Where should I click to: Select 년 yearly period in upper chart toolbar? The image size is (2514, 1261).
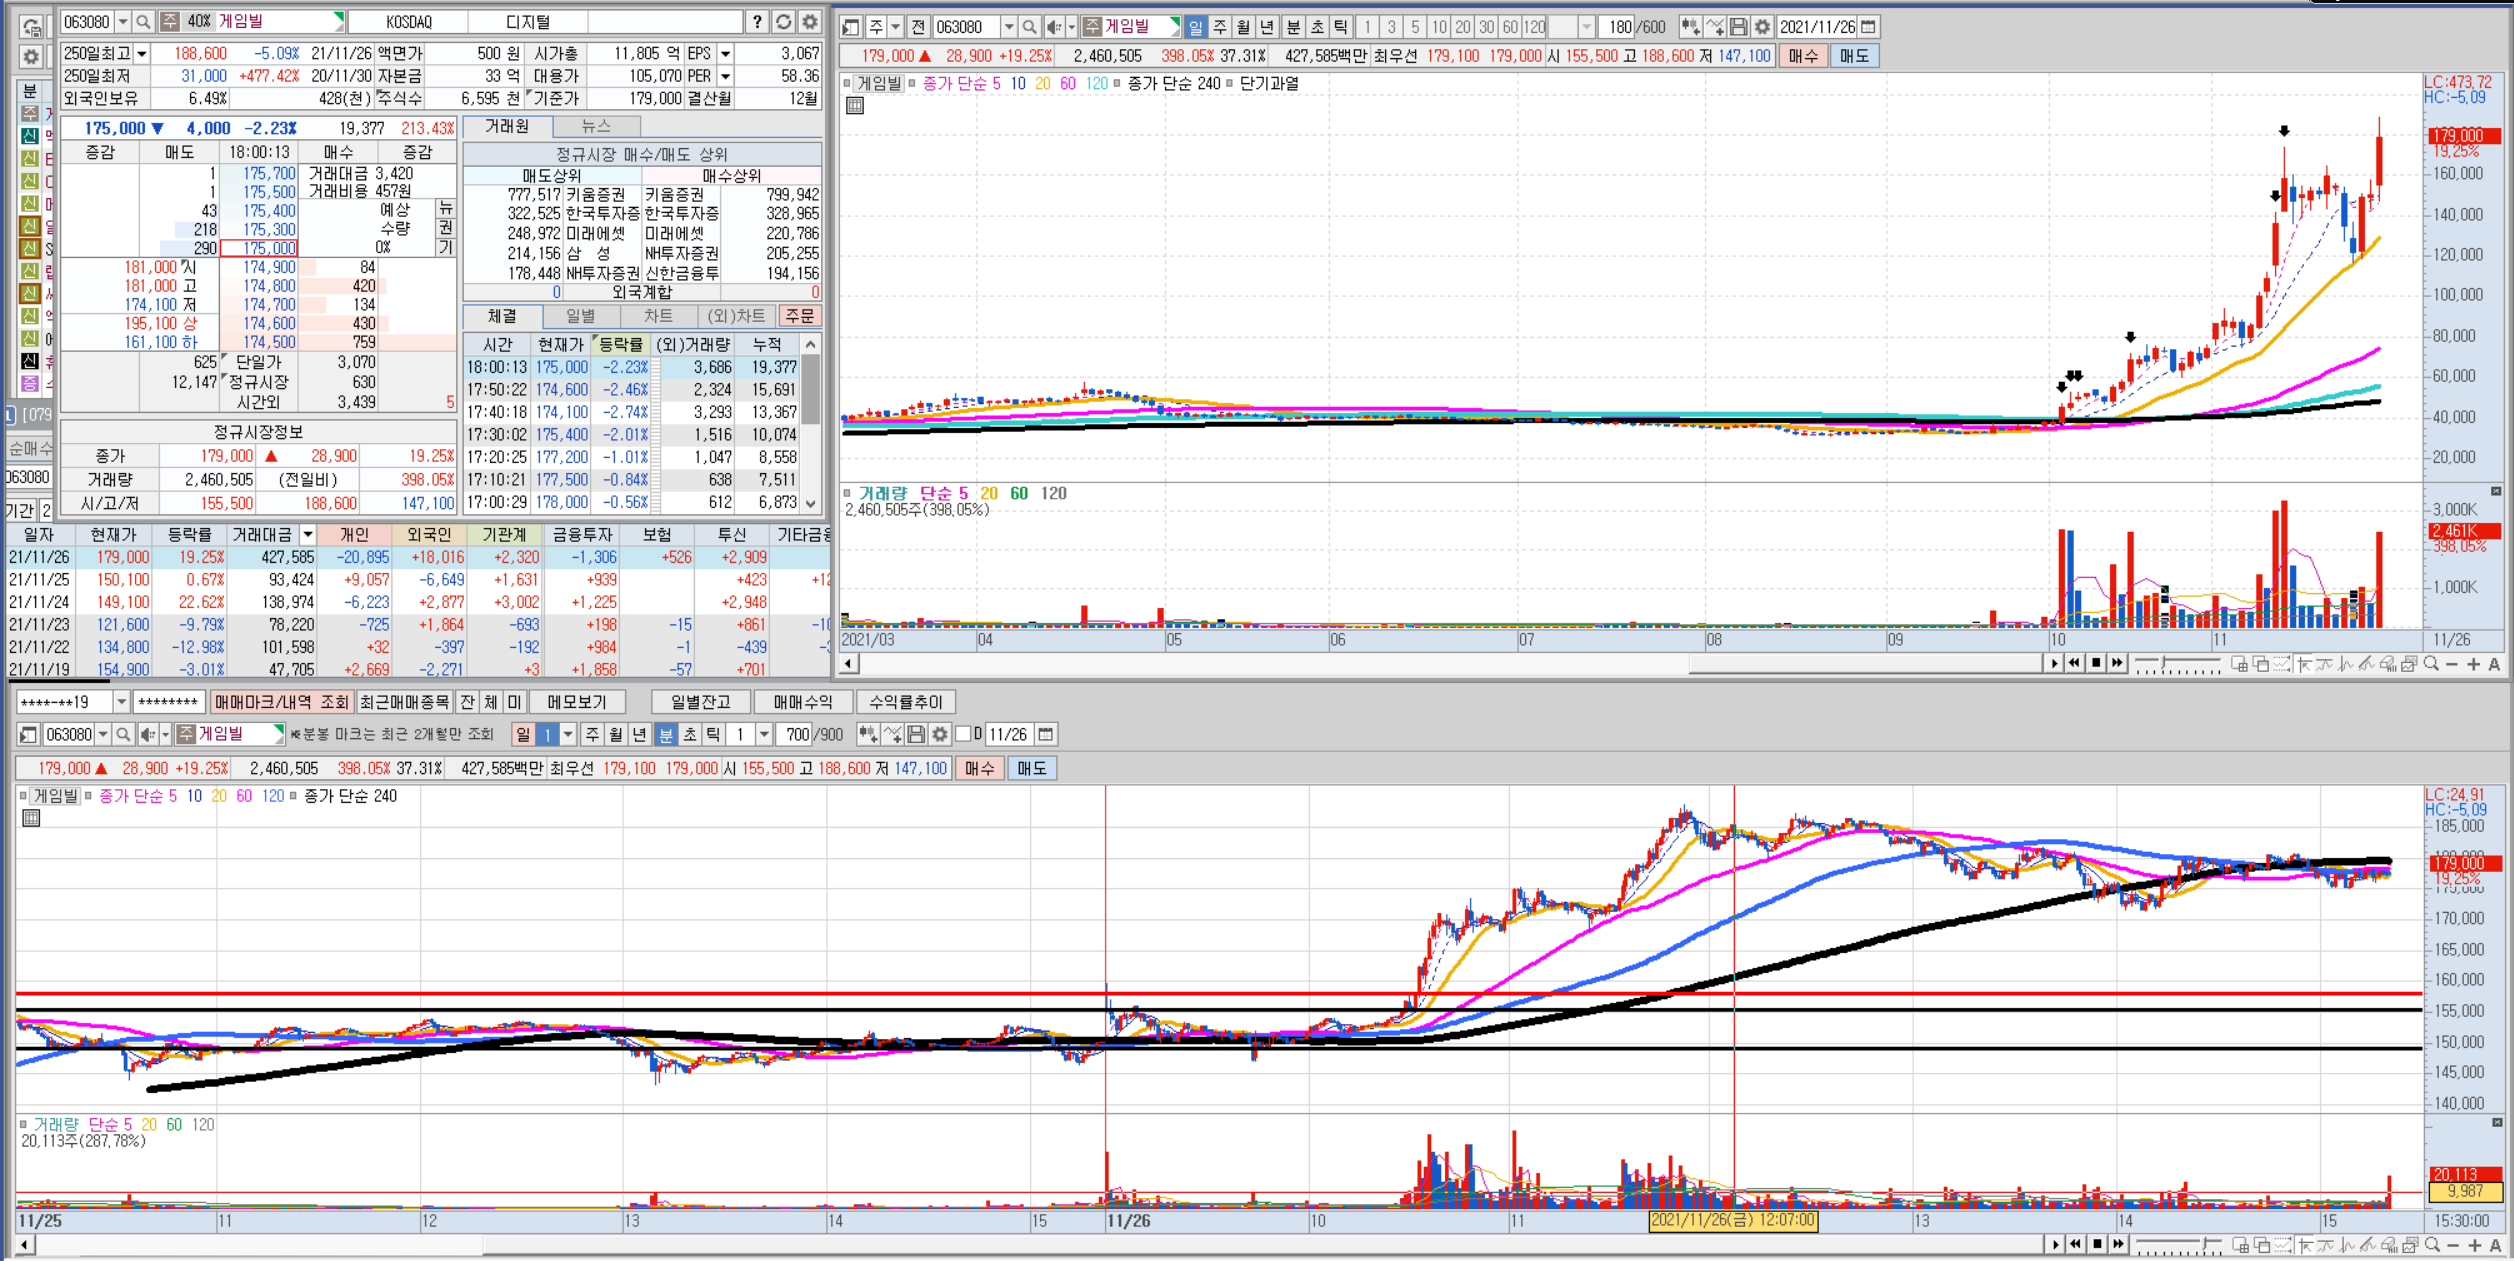(1267, 27)
